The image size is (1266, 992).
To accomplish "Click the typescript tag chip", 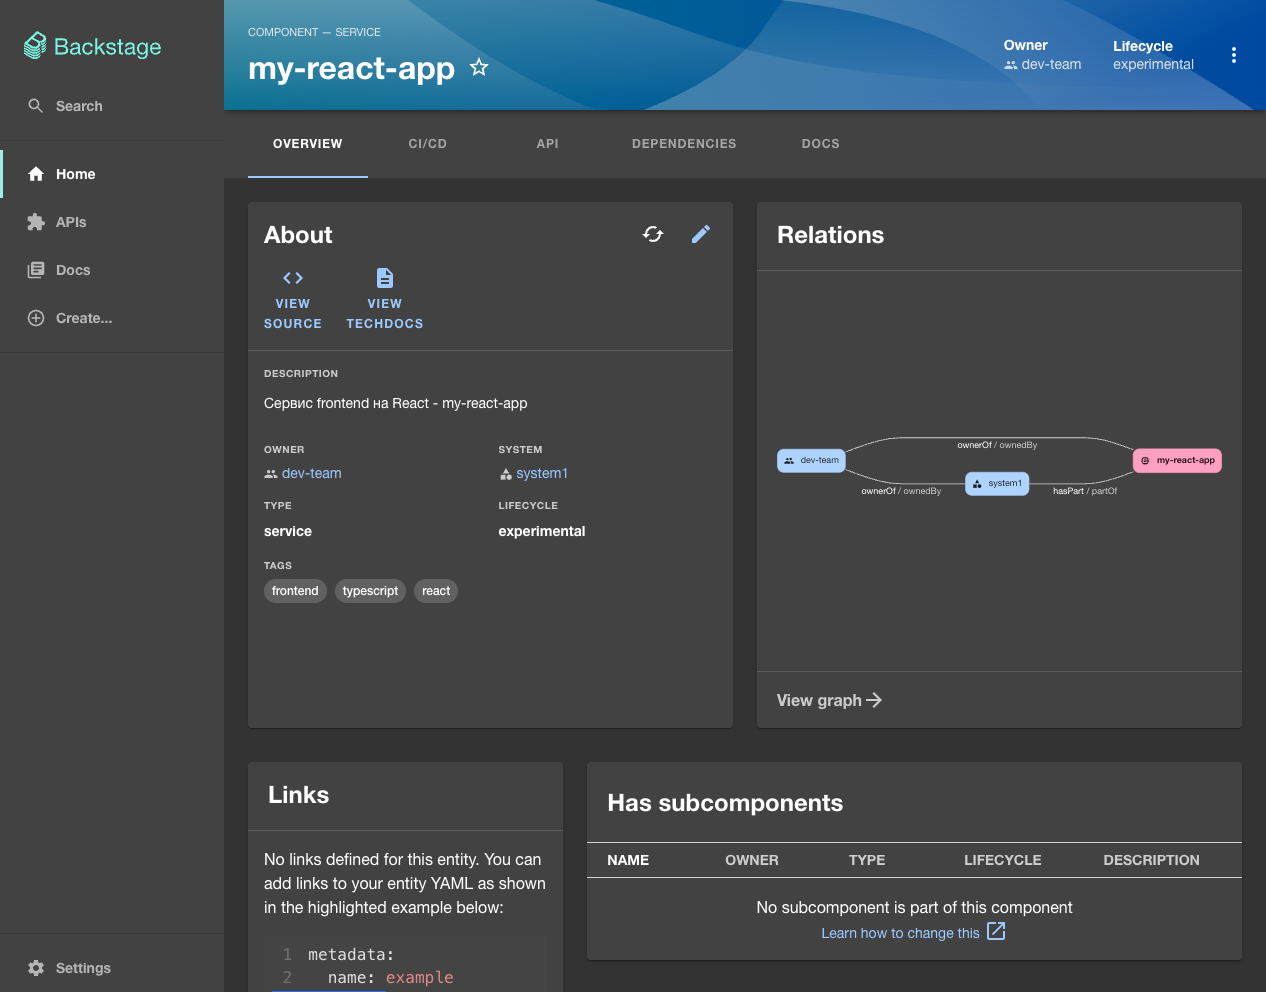I will 370,591.
